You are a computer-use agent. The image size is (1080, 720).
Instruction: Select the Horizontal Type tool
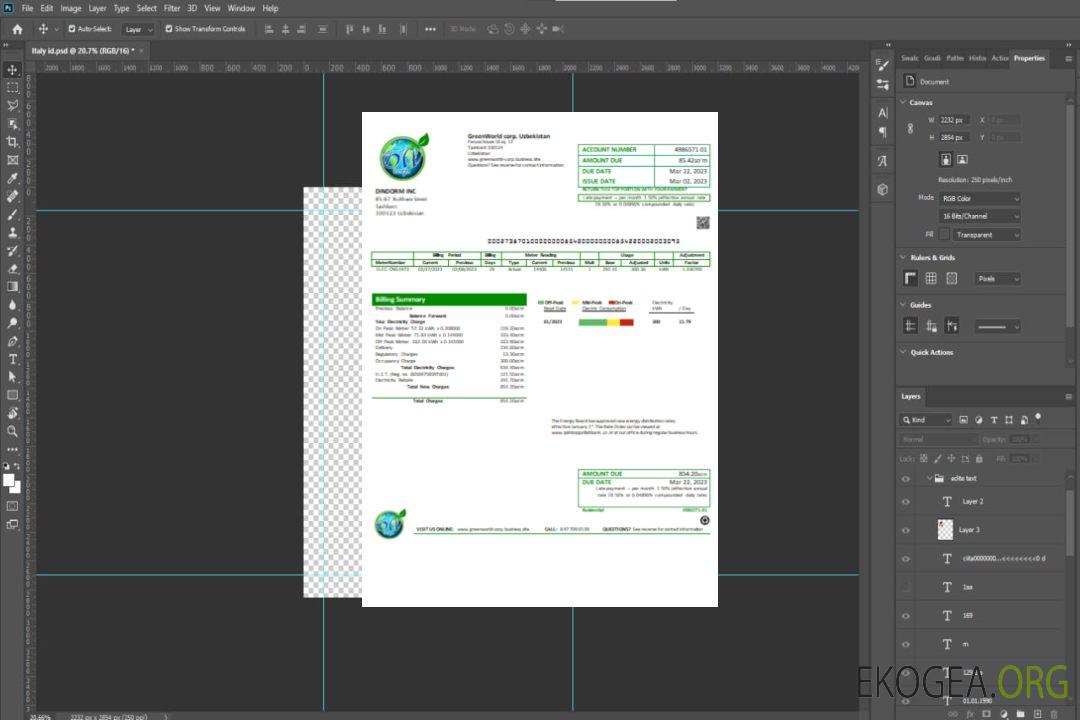pos(12,359)
